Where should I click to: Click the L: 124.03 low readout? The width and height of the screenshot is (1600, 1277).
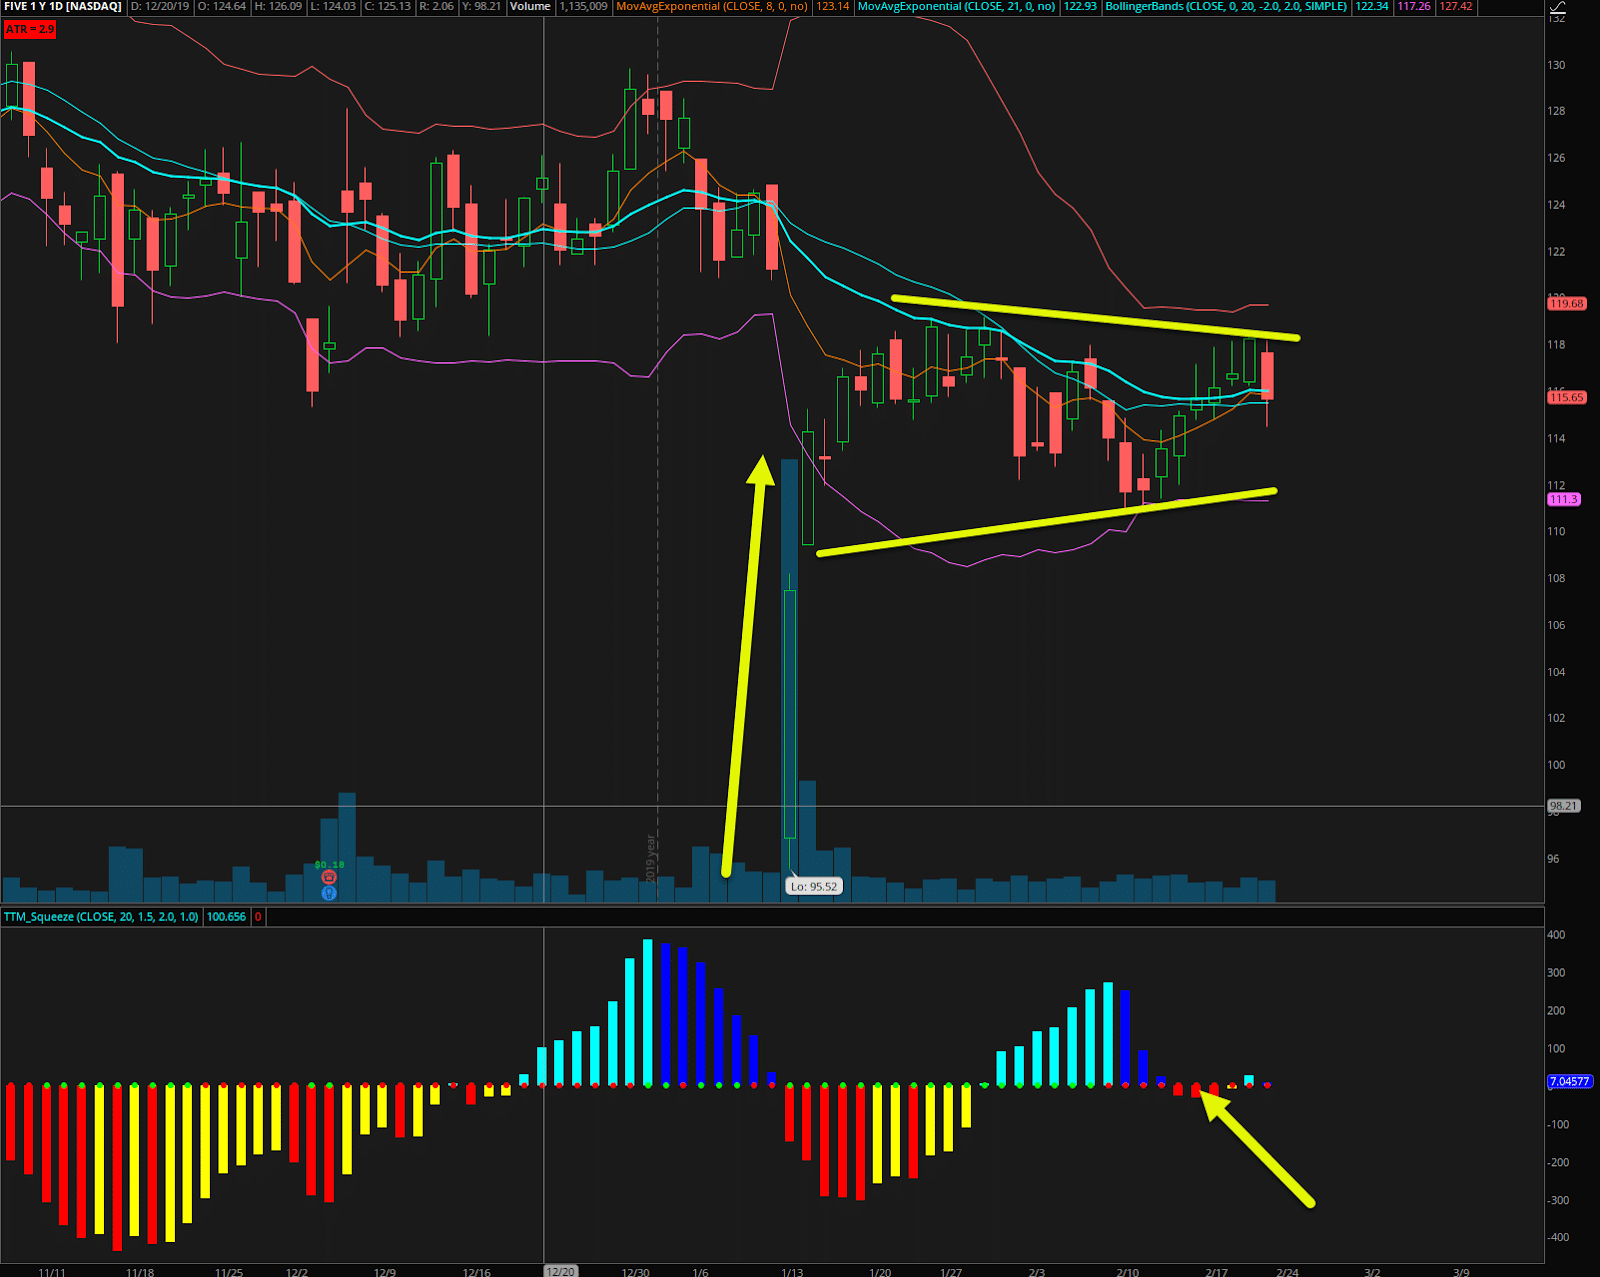[333, 6]
